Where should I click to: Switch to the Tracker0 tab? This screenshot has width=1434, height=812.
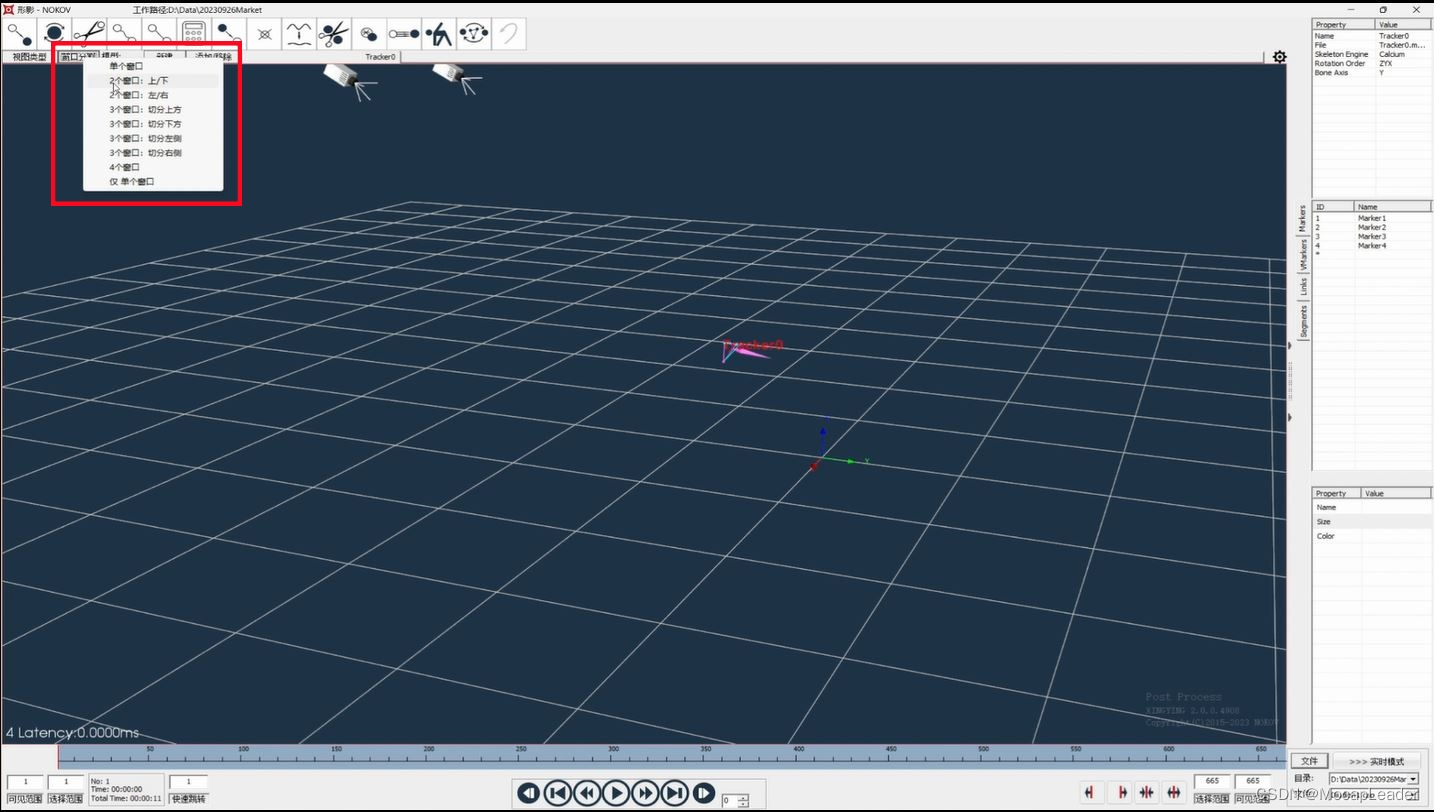pyautogui.click(x=380, y=57)
